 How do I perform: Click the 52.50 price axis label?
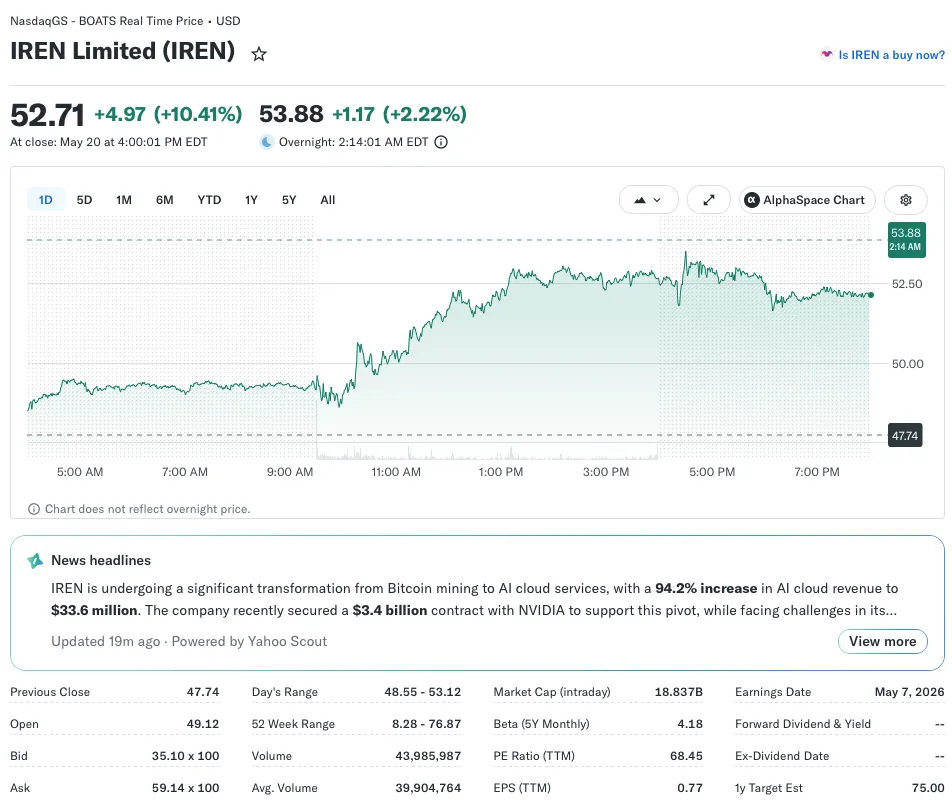tap(907, 284)
